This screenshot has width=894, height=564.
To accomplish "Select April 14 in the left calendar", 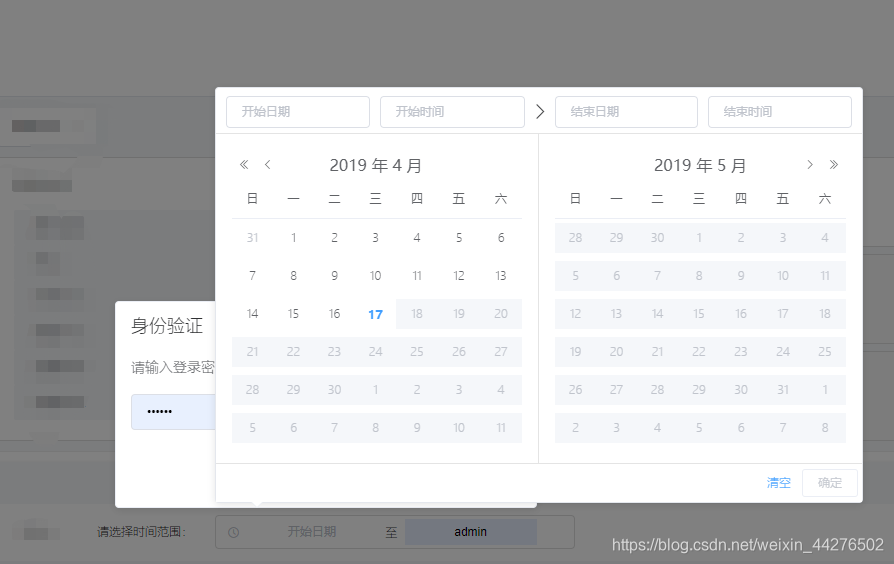I will (x=252, y=314).
